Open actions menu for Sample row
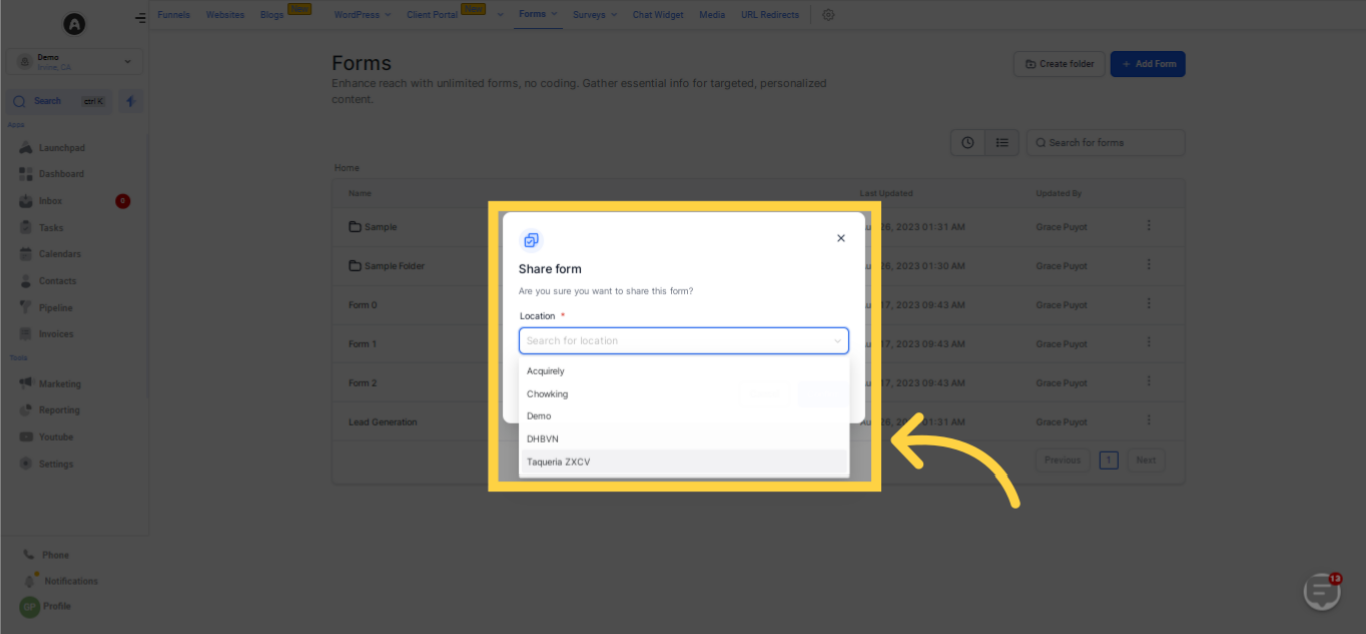The width and height of the screenshot is (1366, 634). 1149,226
